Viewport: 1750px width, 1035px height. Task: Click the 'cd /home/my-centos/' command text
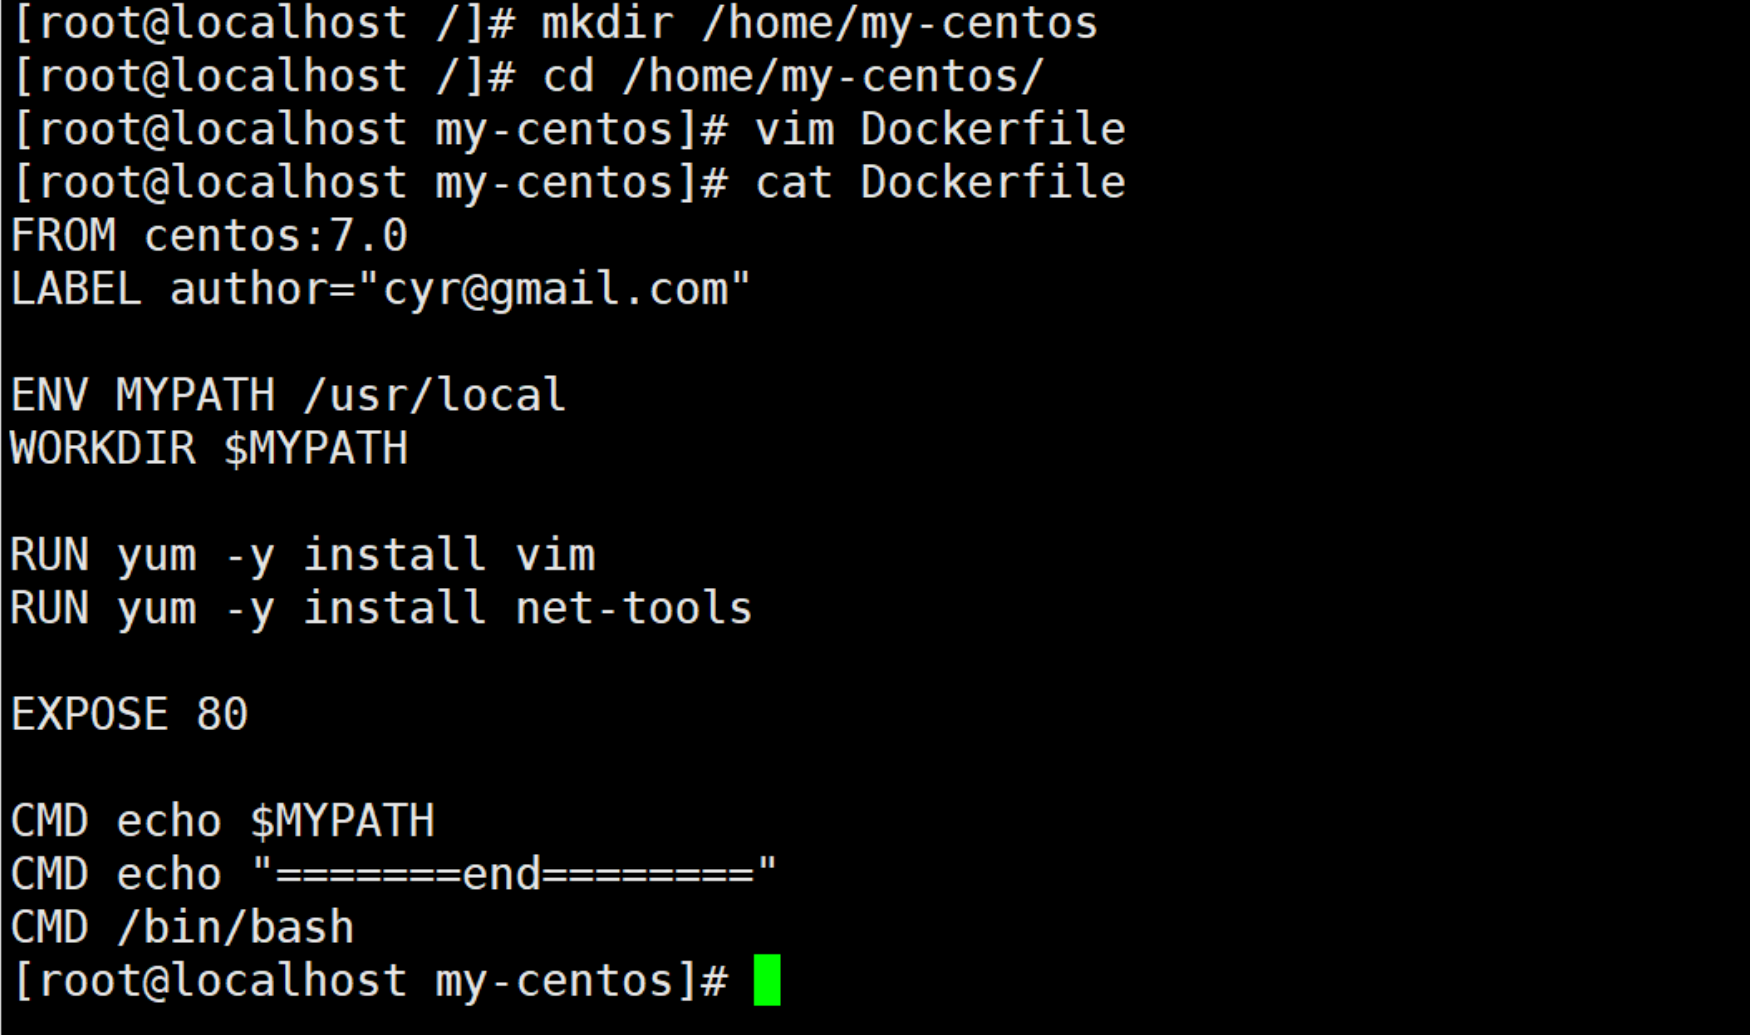[x=793, y=76]
